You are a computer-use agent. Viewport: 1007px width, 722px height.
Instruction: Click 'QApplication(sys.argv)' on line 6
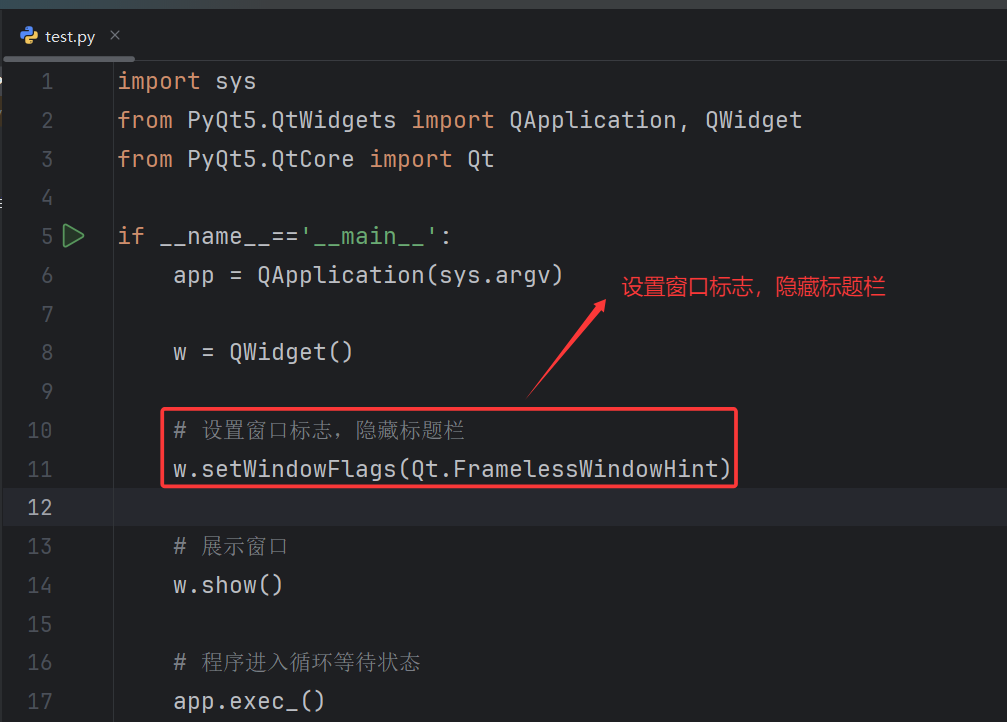coord(410,275)
